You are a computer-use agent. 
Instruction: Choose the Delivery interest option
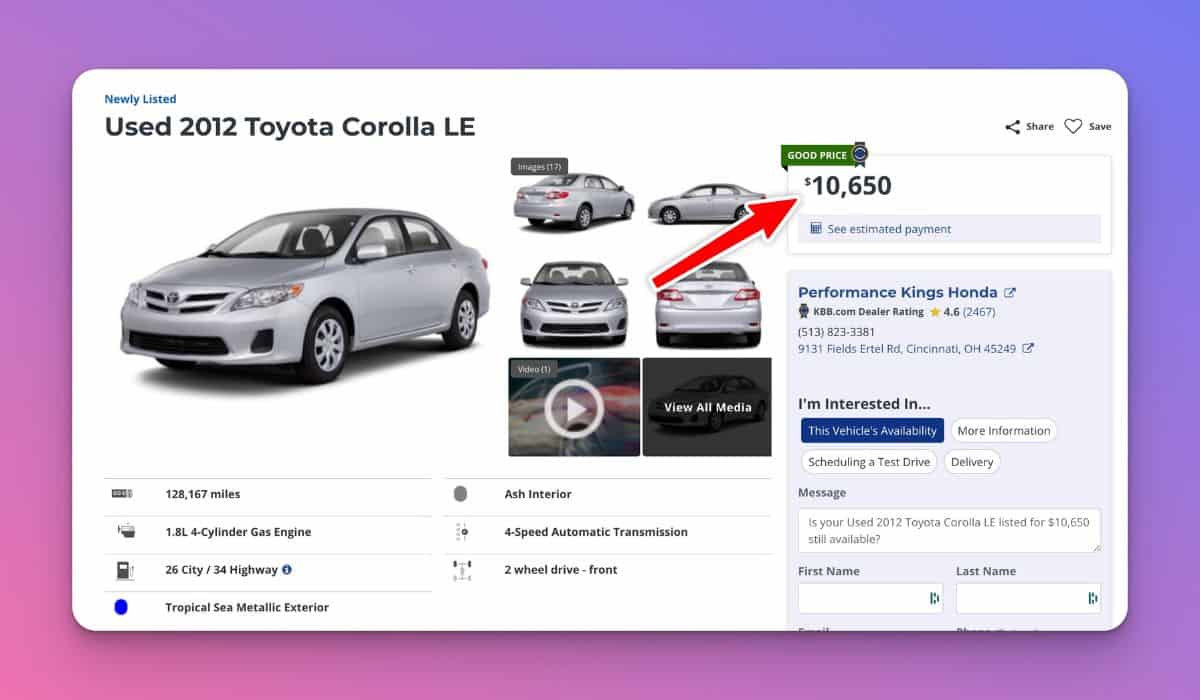tap(972, 462)
